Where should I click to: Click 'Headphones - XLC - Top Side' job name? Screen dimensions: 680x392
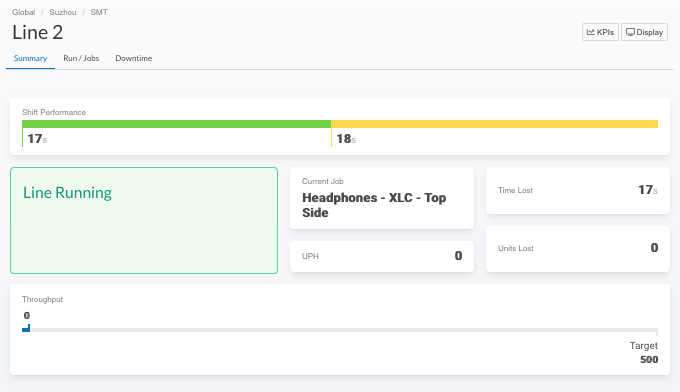(374, 205)
